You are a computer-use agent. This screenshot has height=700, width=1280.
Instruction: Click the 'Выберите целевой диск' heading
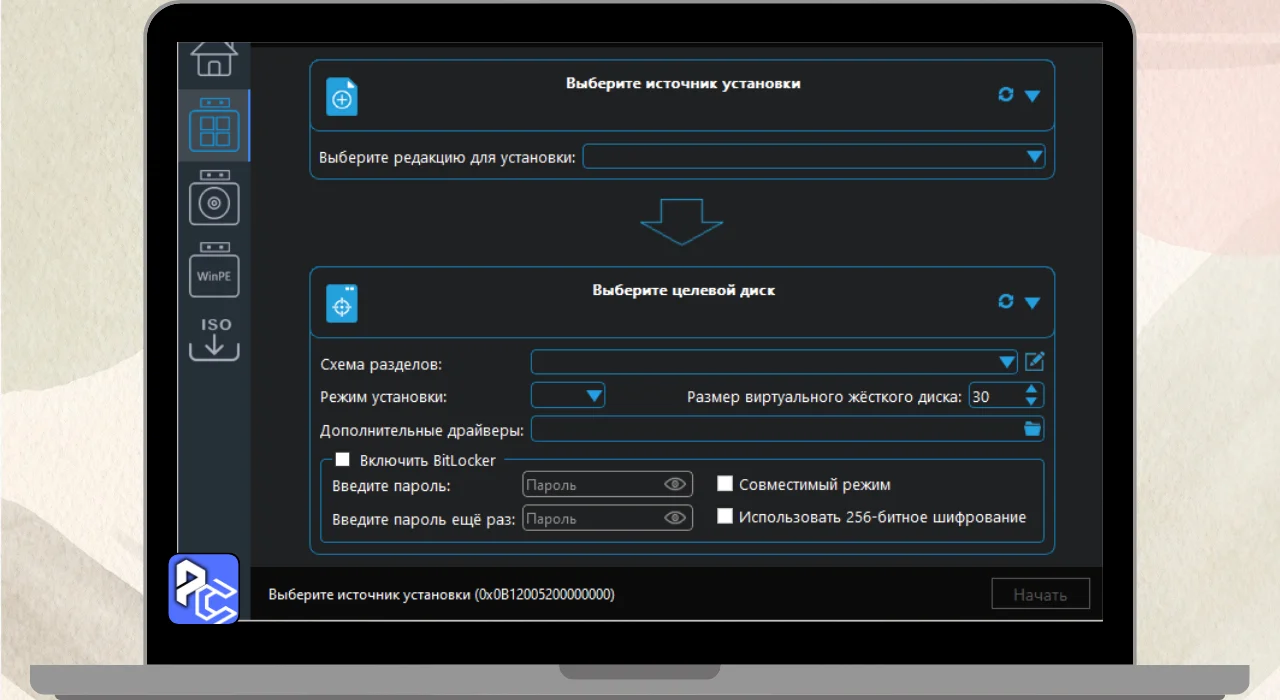point(683,290)
